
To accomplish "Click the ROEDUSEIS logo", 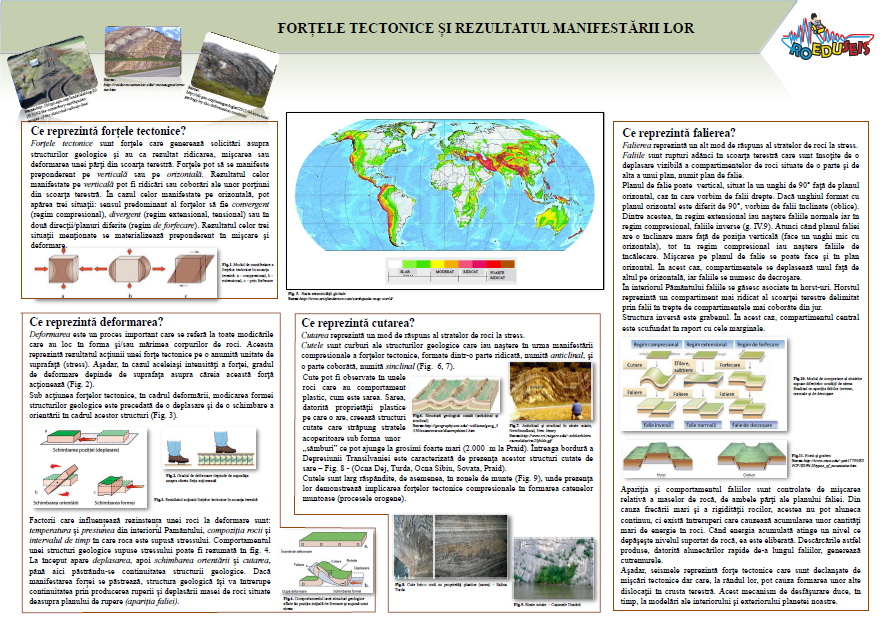I will 827,38.
